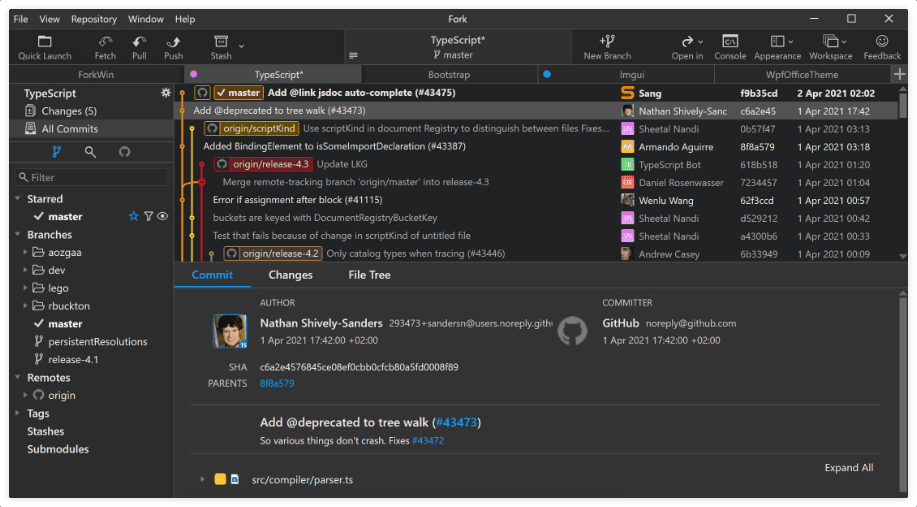
Task: Send Feedback via smiley icon
Action: click(x=882, y=47)
